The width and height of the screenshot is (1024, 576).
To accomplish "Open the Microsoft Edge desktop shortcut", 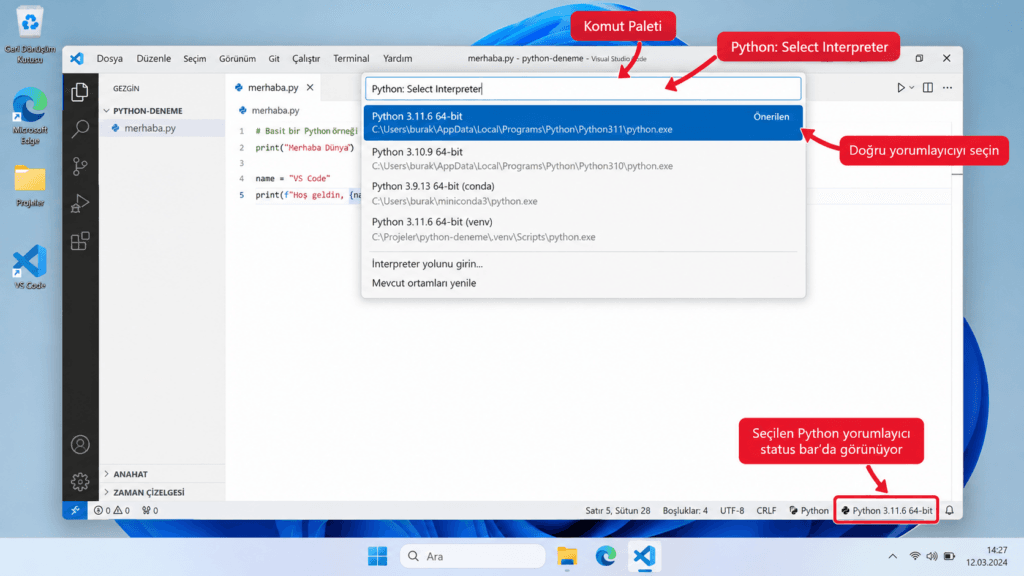I will [30, 116].
